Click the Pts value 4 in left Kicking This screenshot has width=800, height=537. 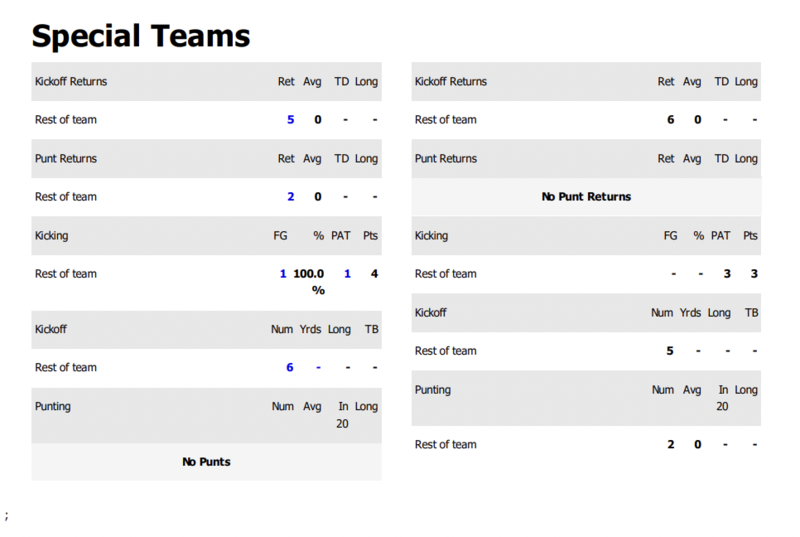coord(374,274)
